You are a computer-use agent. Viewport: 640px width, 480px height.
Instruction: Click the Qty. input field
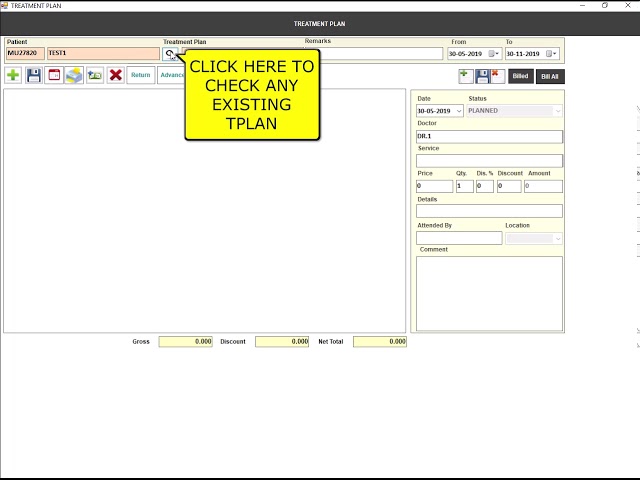click(x=464, y=186)
